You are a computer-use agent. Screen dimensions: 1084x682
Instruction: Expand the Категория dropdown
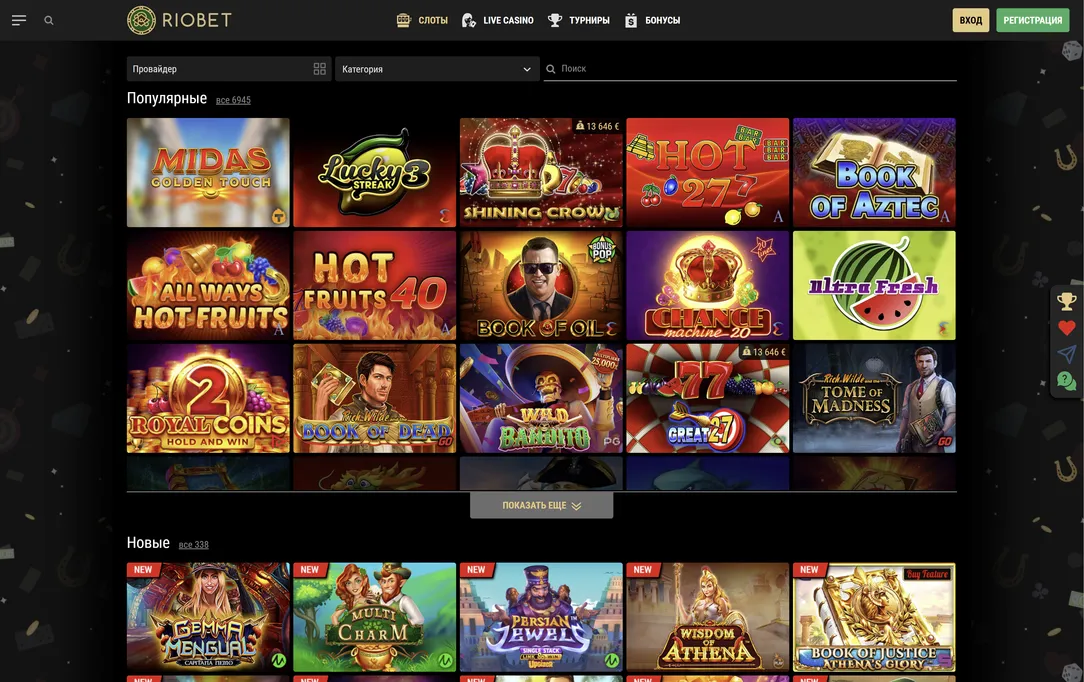(437, 69)
